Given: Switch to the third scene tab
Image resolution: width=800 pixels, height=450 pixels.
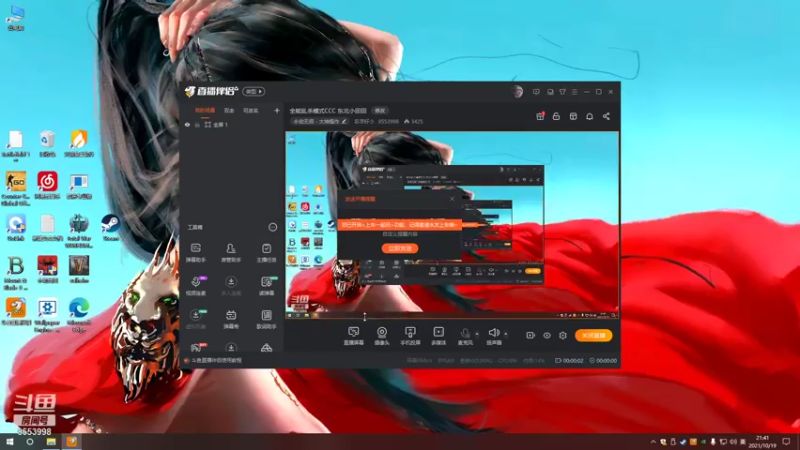Looking at the screenshot, I should click(x=251, y=110).
